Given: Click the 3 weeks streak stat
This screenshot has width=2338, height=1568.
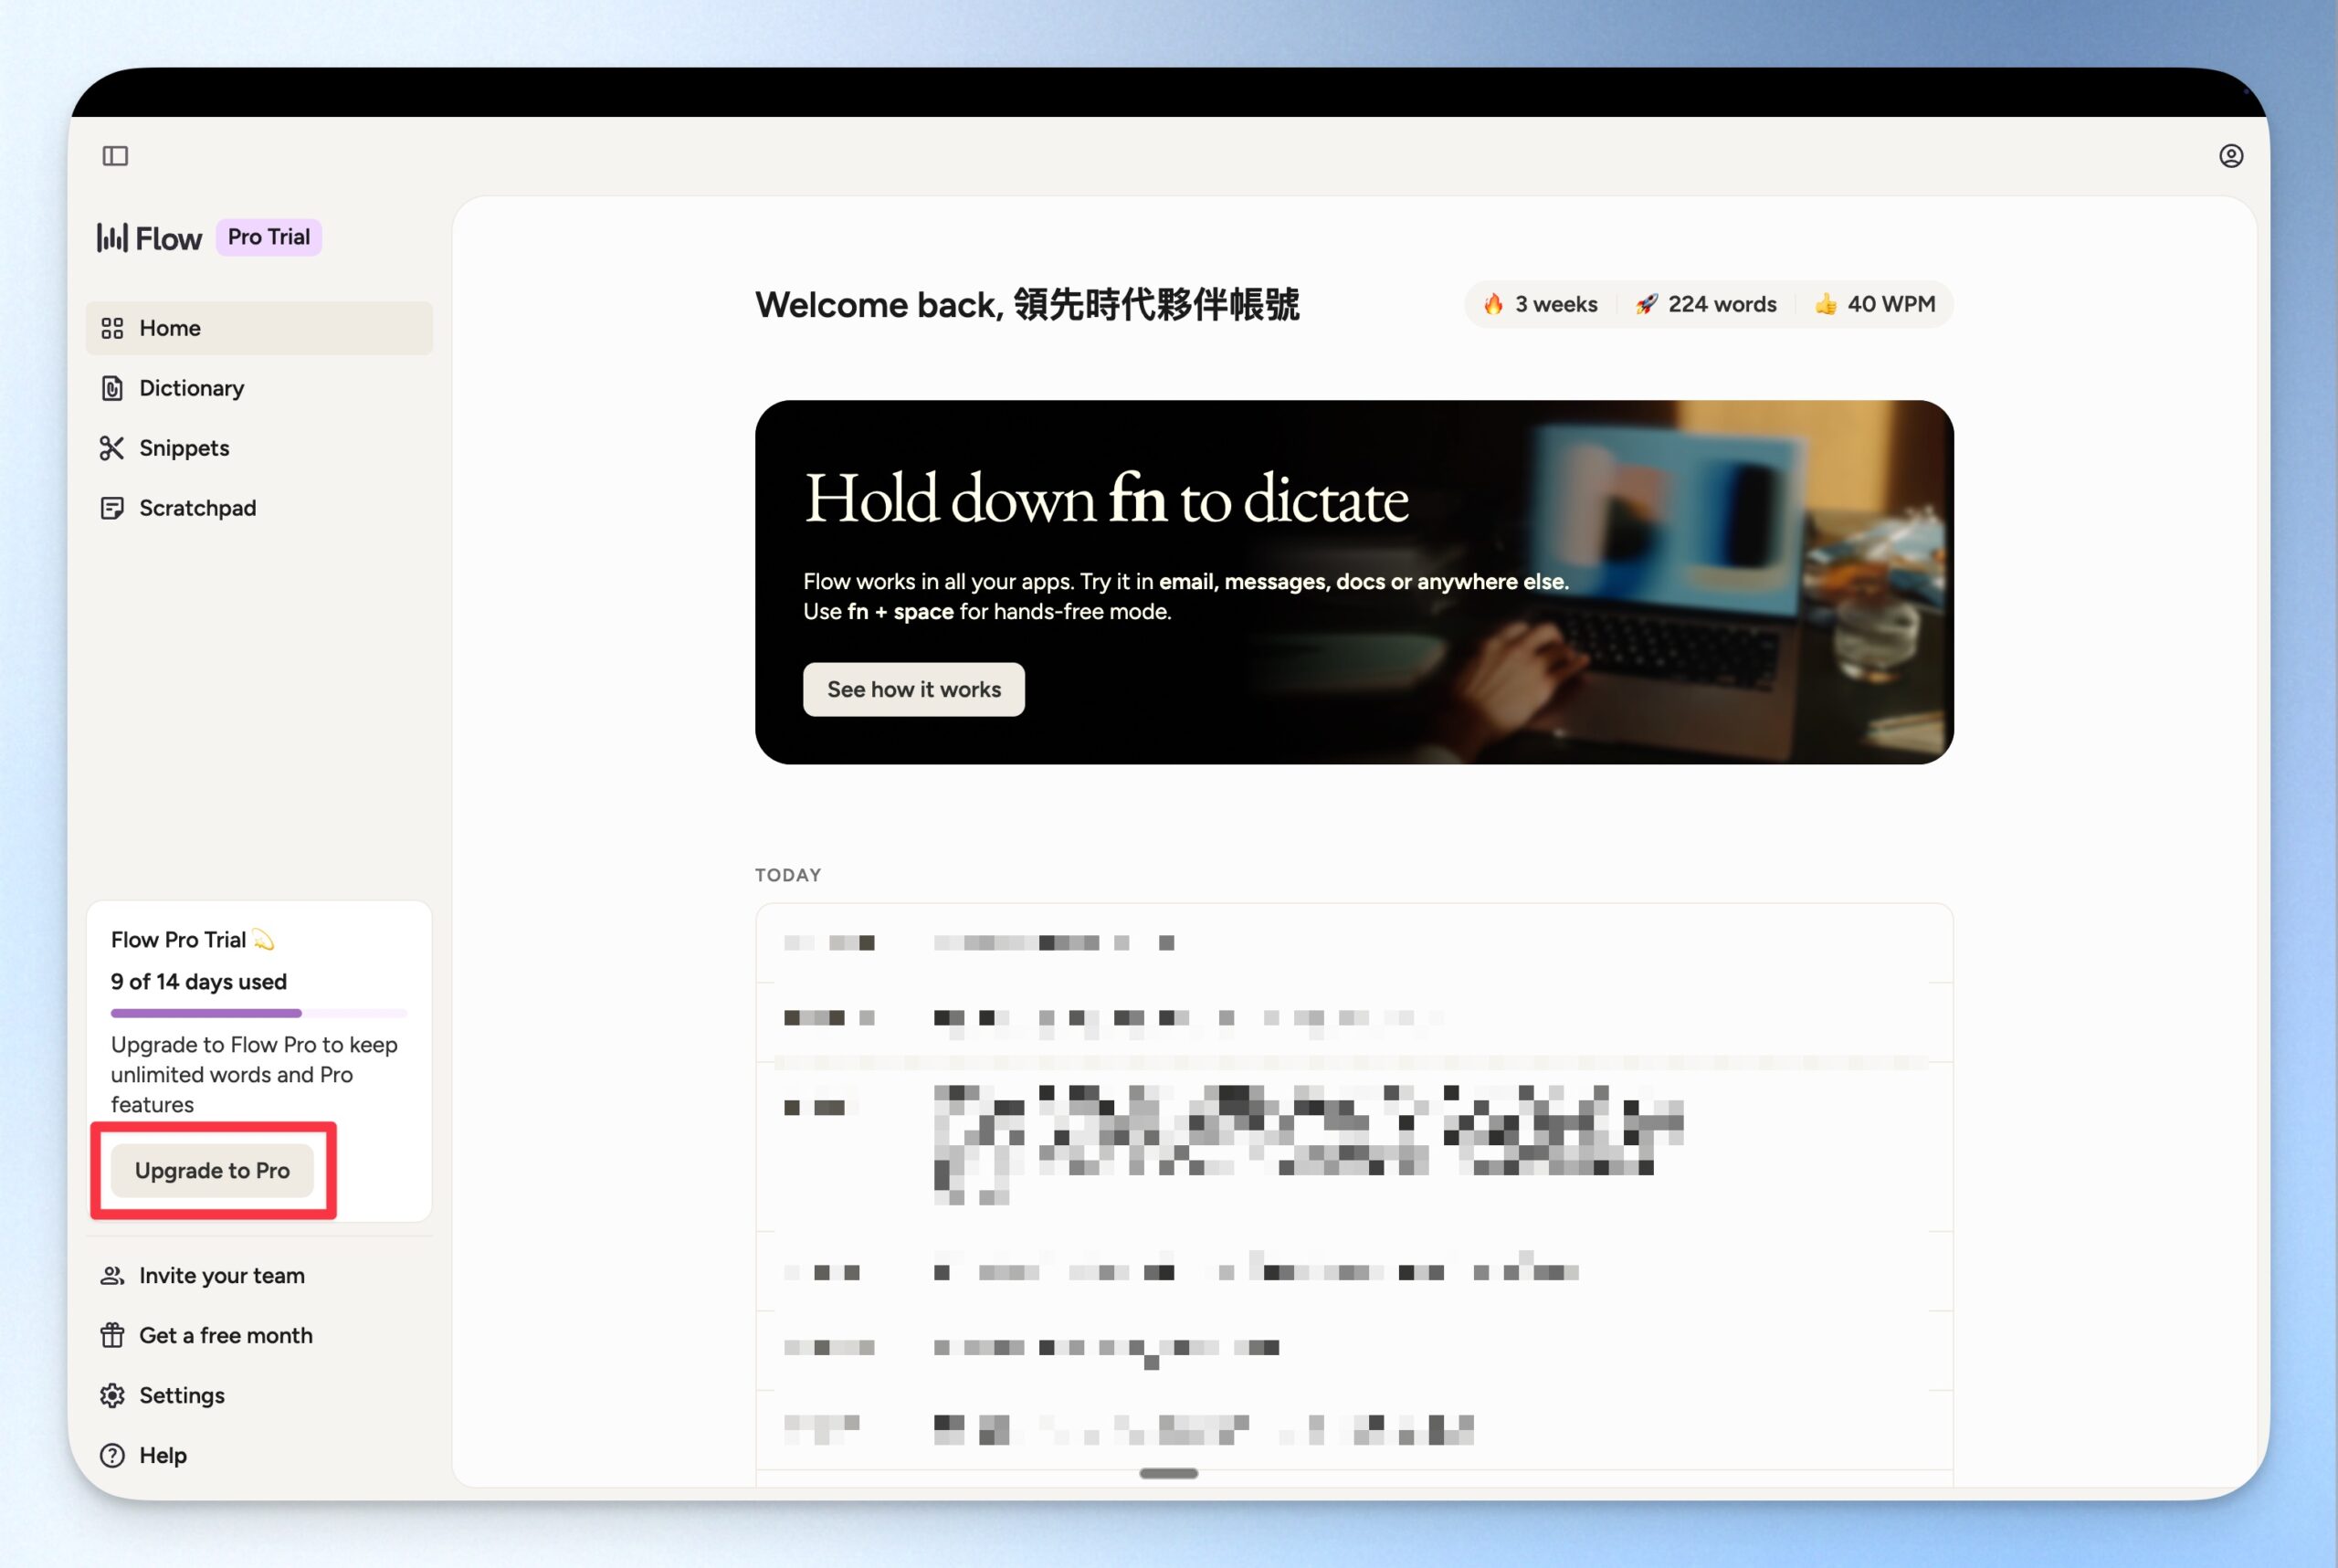Looking at the screenshot, I should point(1540,304).
